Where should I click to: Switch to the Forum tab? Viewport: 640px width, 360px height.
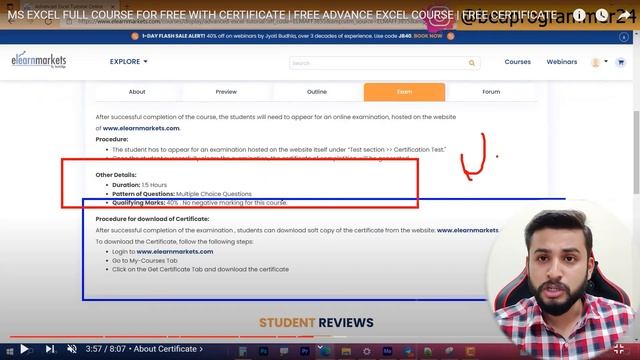point(491,92)
